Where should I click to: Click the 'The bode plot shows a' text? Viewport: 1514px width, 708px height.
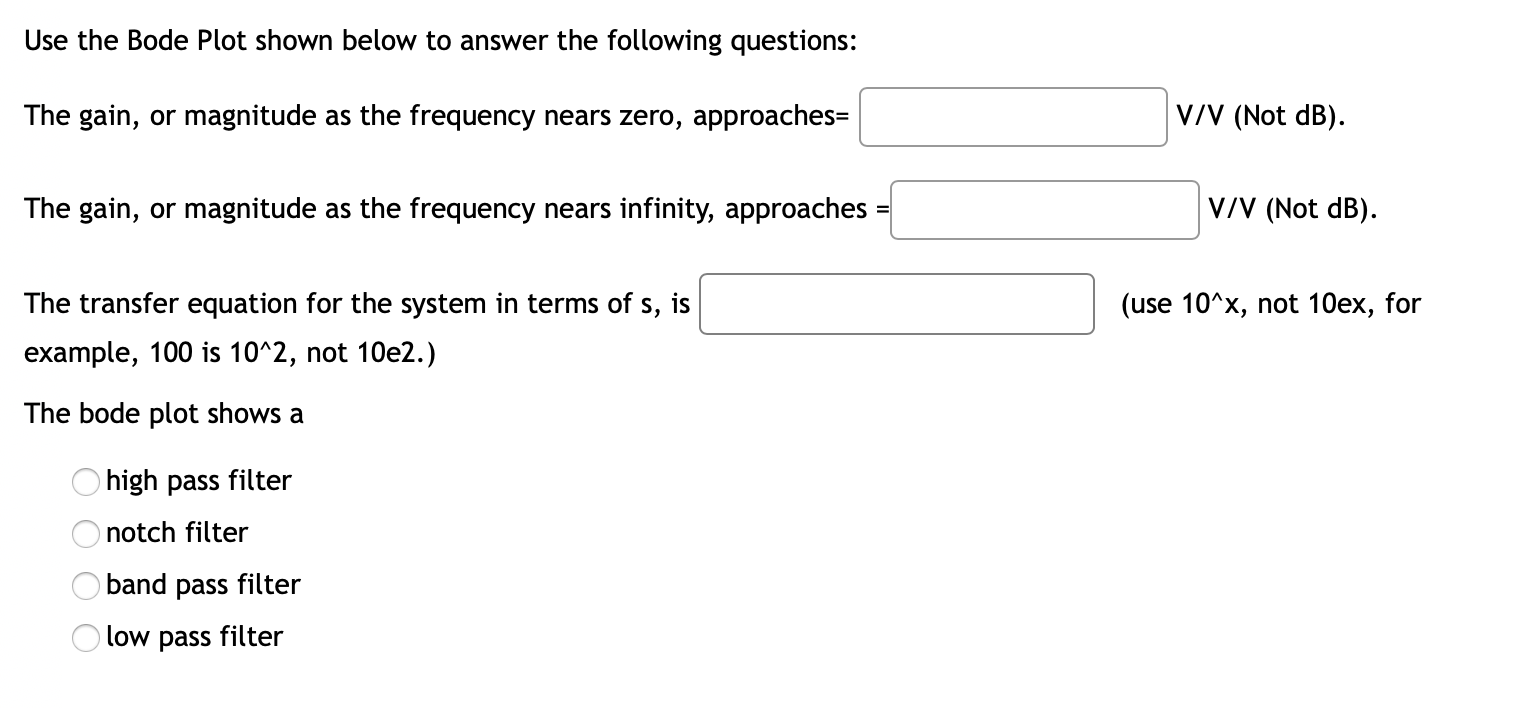point(164,413)
